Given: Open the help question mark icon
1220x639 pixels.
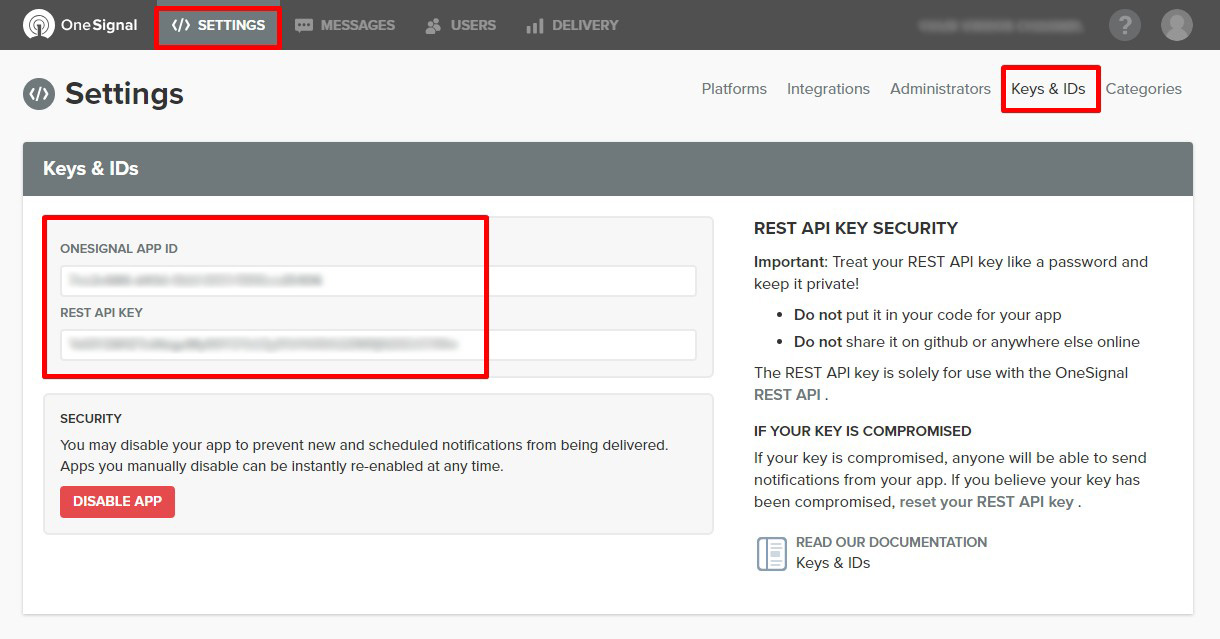Looking at the screenshot, I should [1124, 25].
